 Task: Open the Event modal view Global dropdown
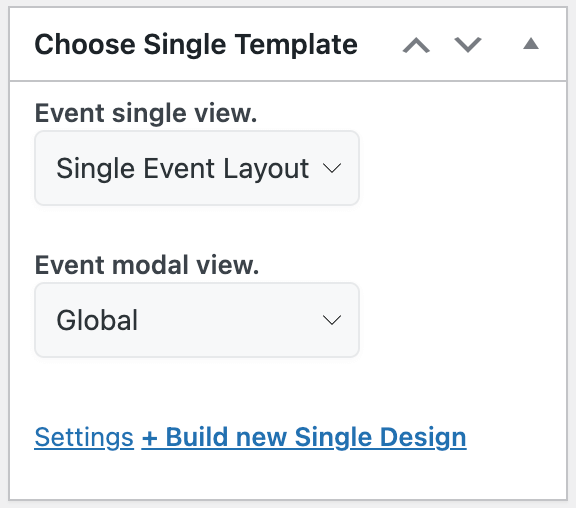(x=197, y=320)
